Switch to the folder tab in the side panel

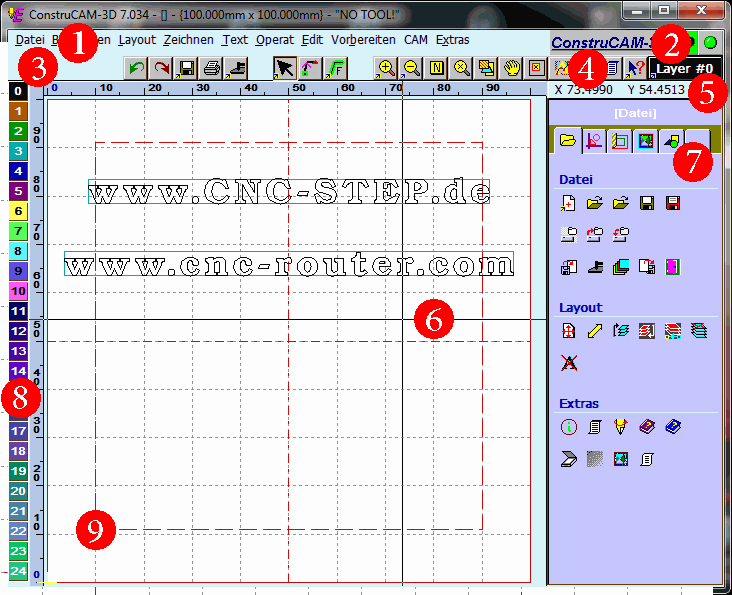coord(567,142)
